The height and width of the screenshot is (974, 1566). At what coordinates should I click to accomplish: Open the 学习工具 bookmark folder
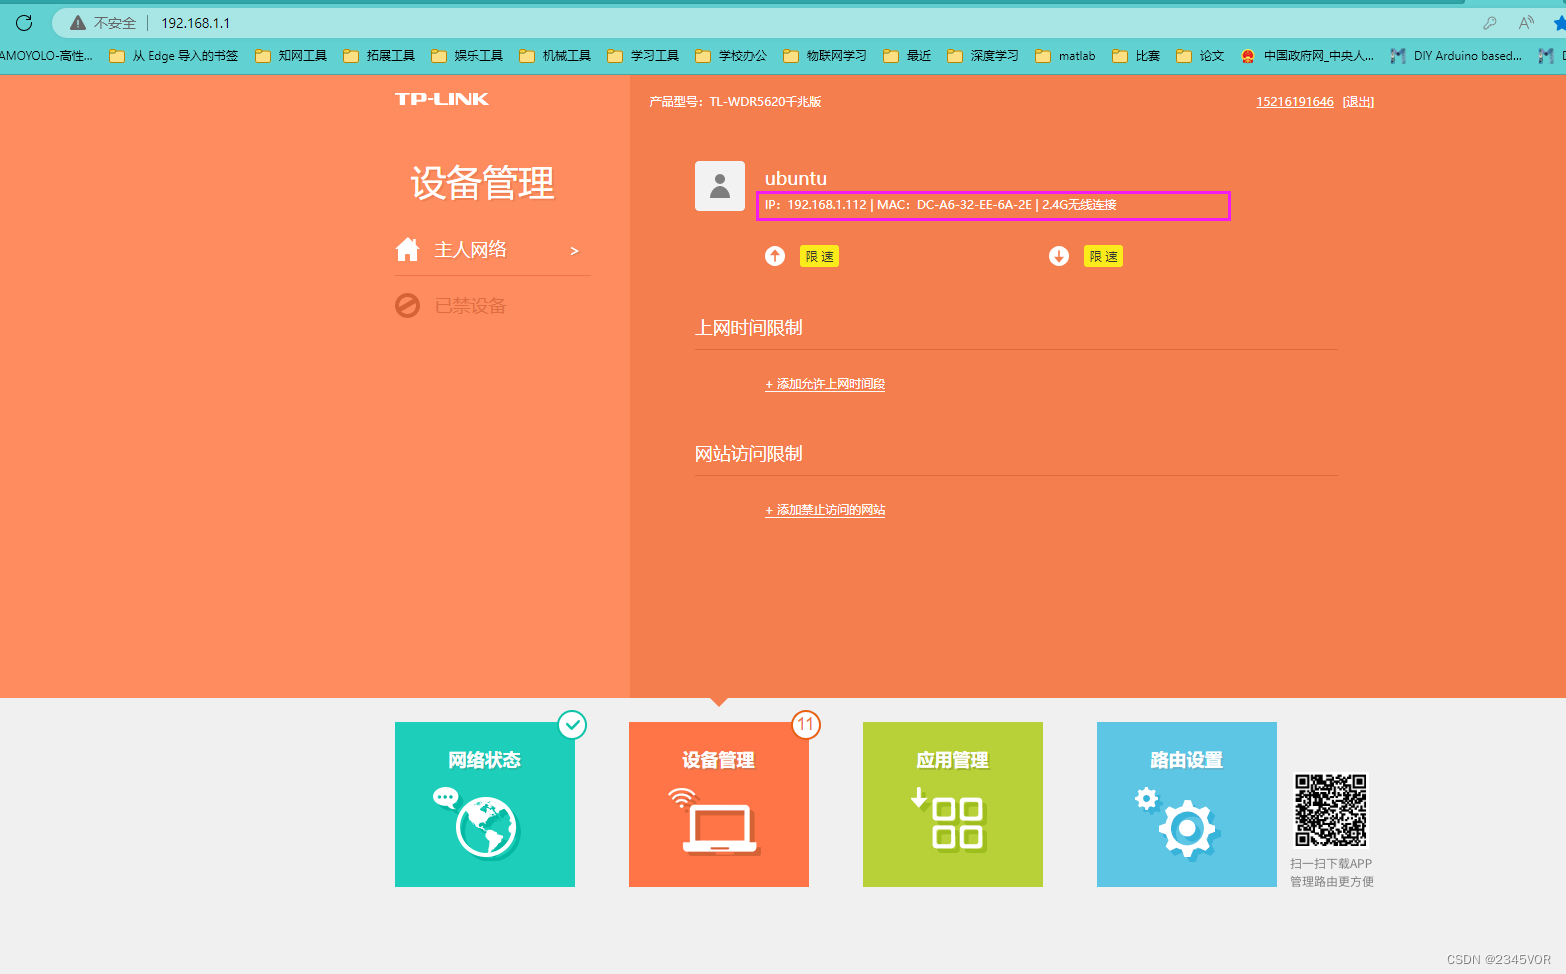click(x=643, y=56)
